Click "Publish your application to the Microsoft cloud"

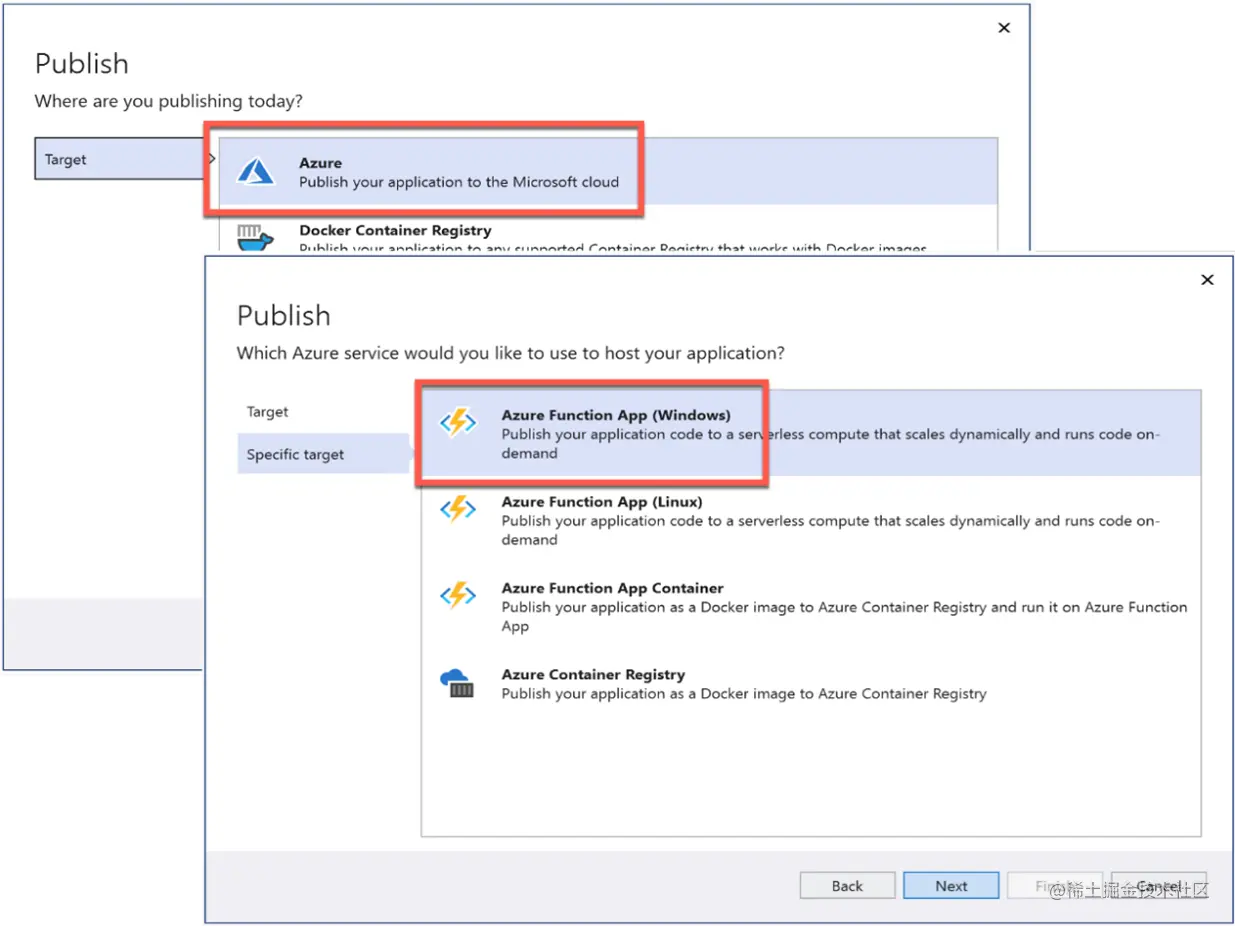(x=459, y=182)
